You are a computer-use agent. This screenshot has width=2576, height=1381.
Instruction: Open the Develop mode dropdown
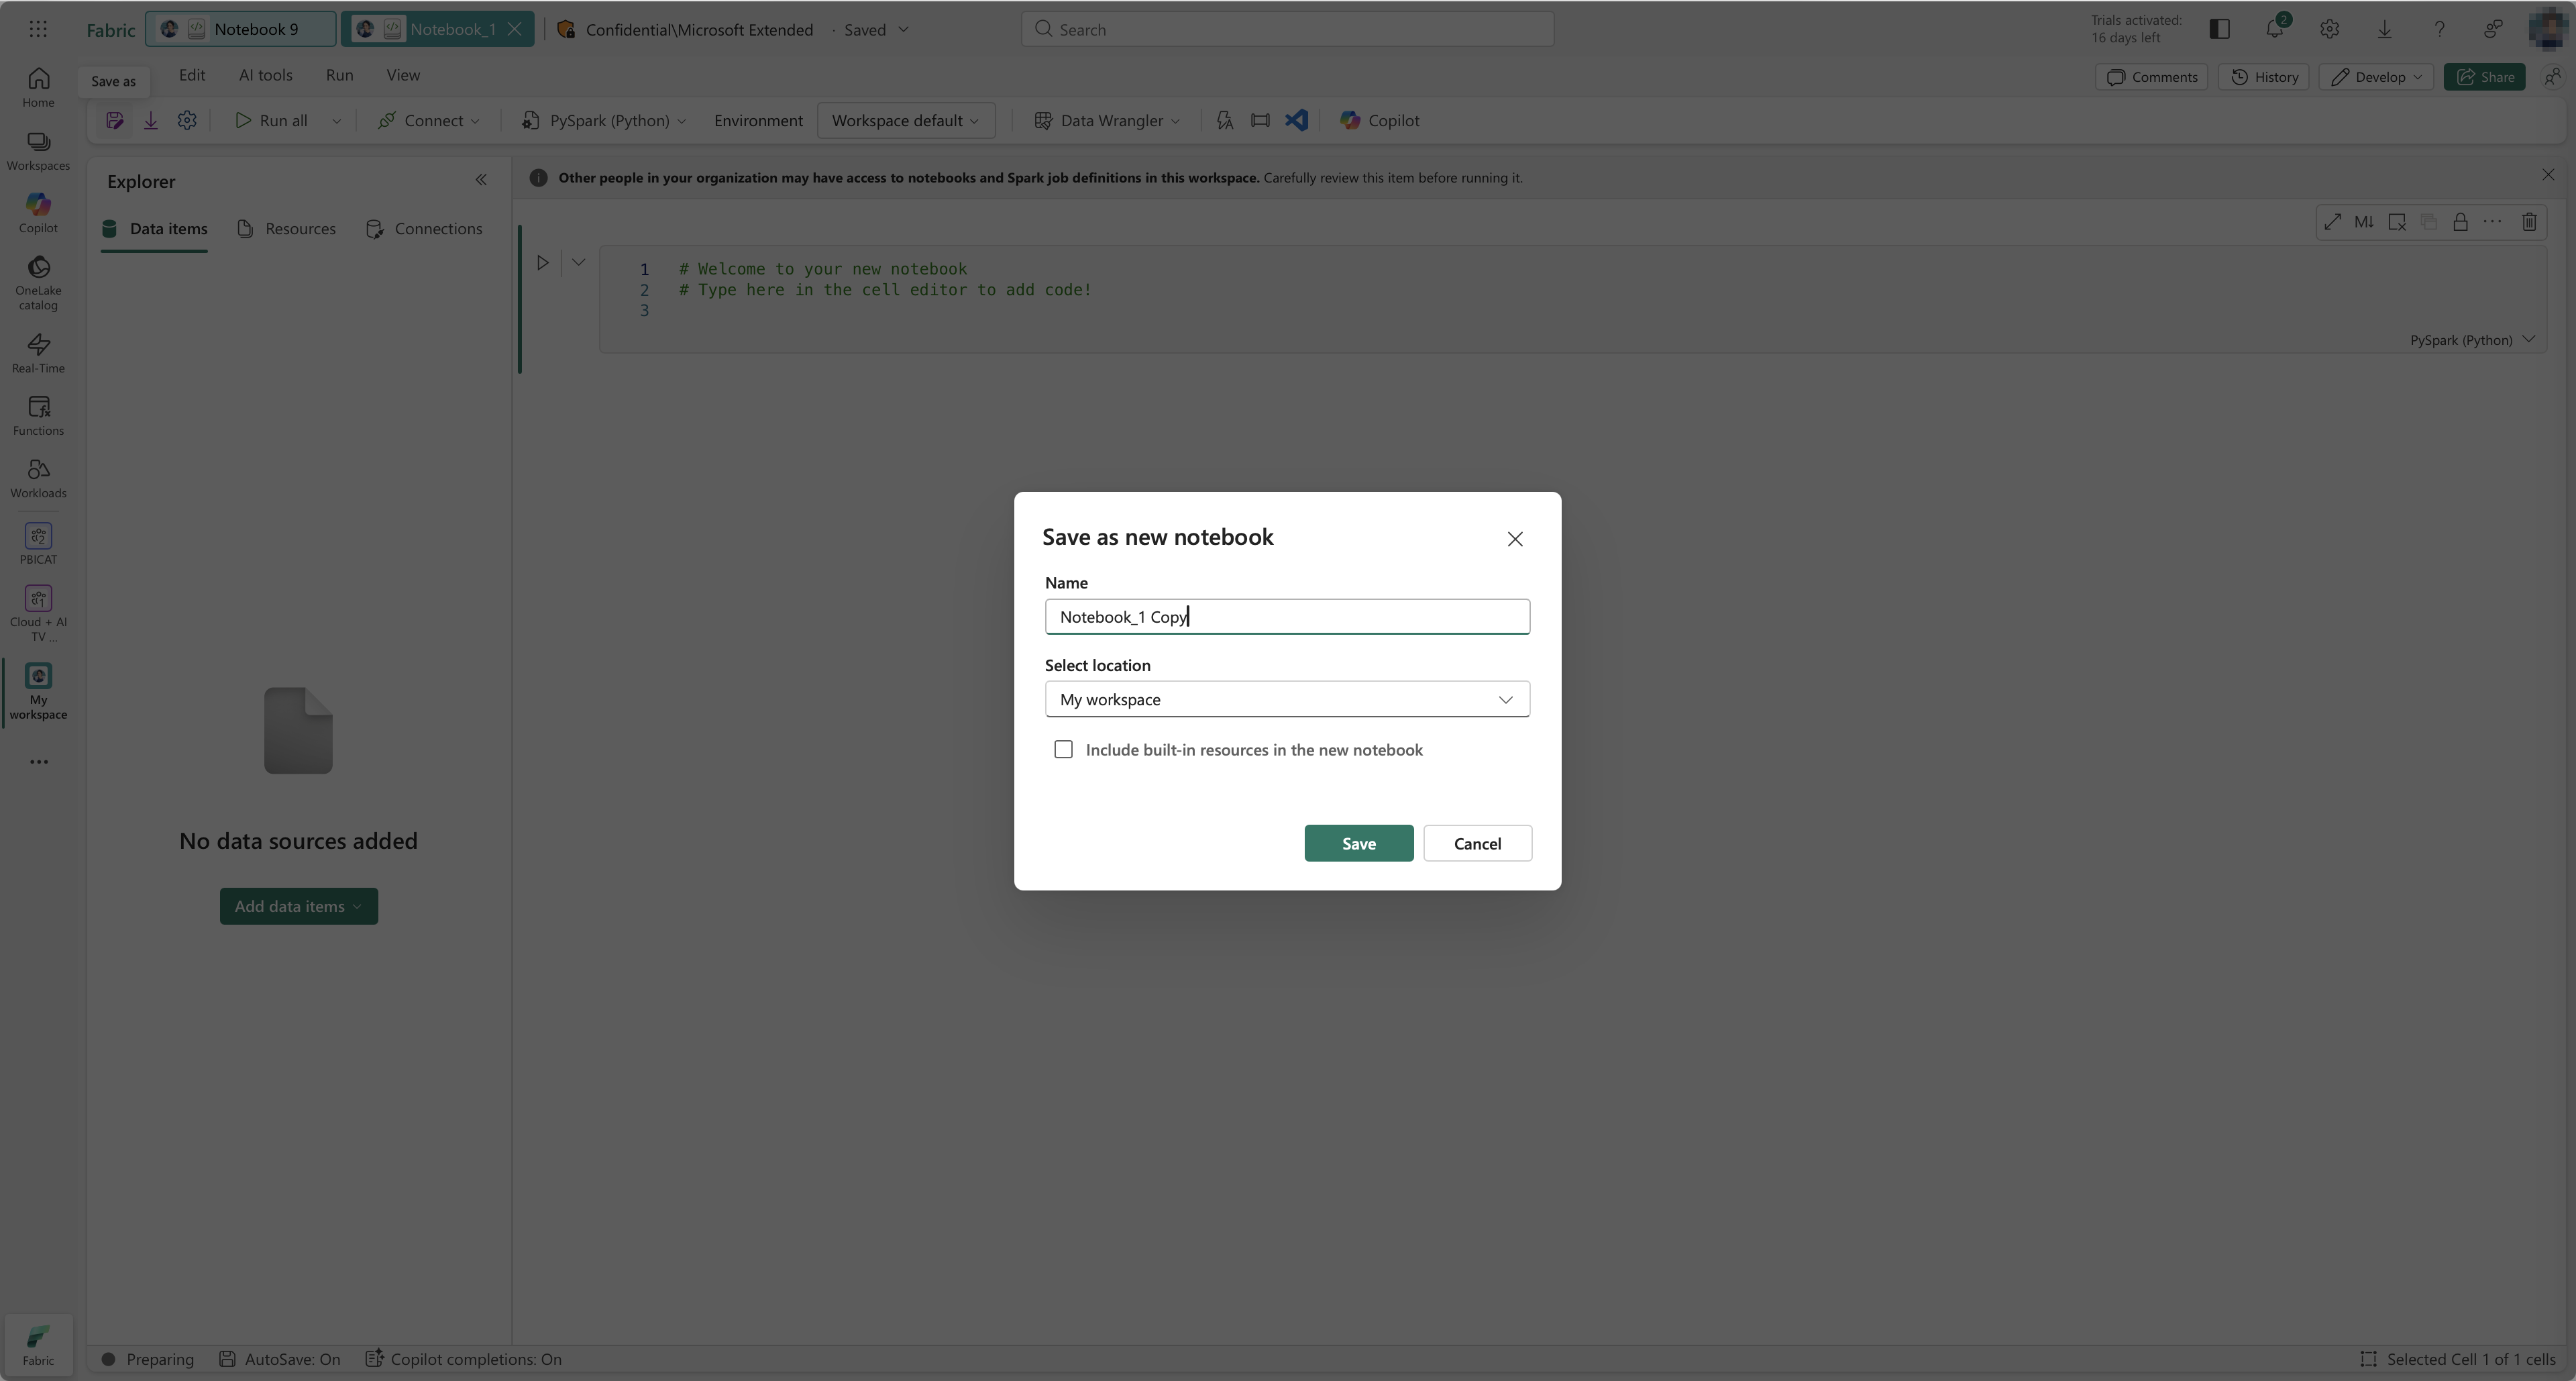pyautogui.click(x=2376, y=77)
